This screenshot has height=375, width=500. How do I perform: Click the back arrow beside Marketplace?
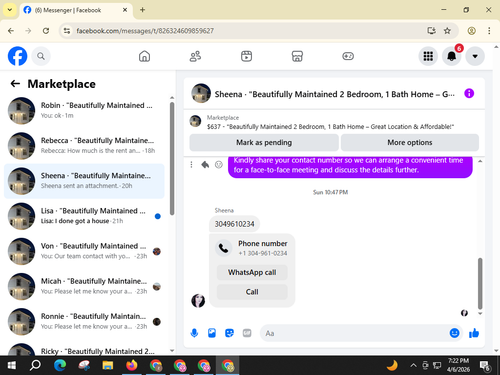15,83
